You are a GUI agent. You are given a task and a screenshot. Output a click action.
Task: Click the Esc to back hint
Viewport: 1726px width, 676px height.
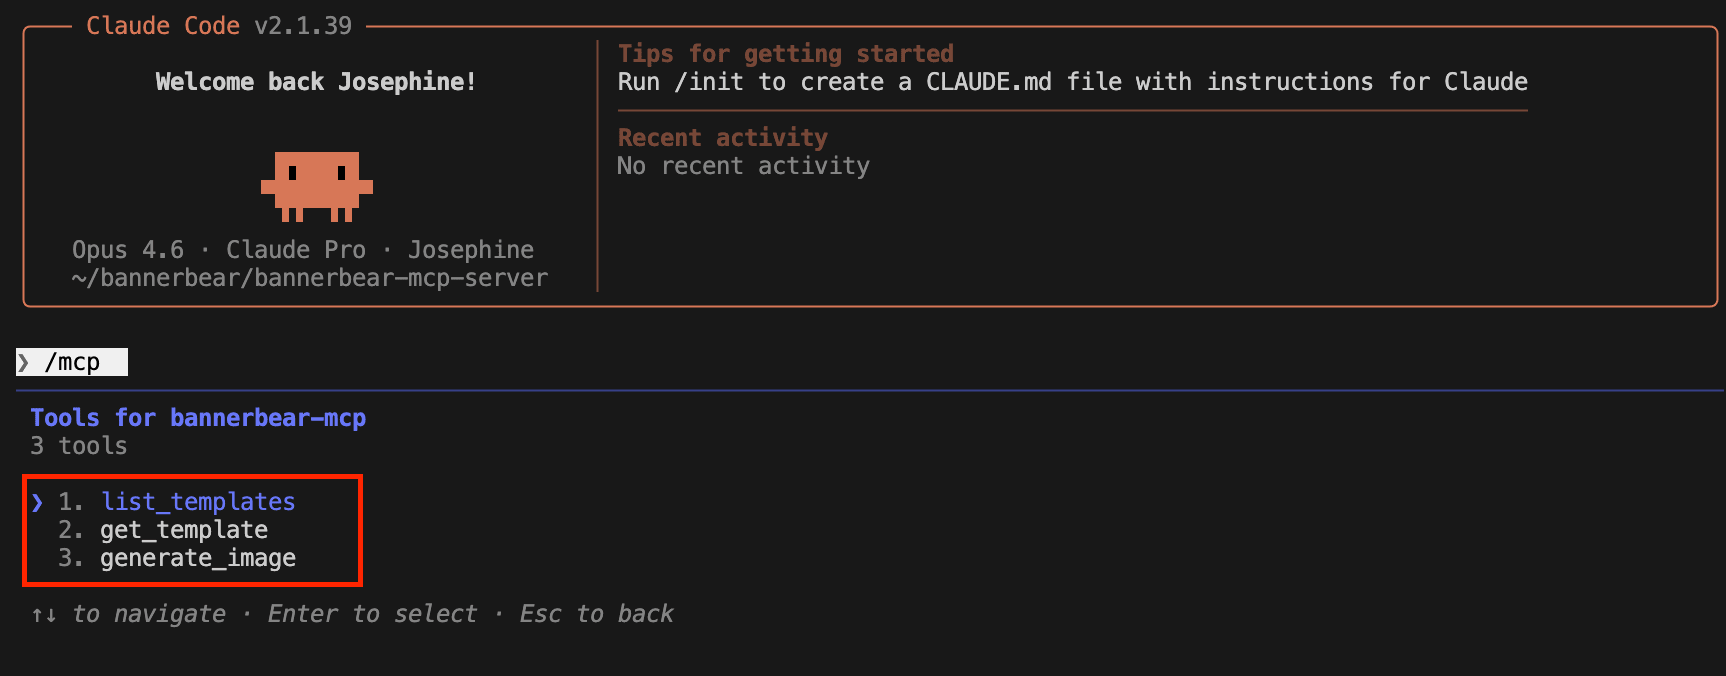(596, 613)
